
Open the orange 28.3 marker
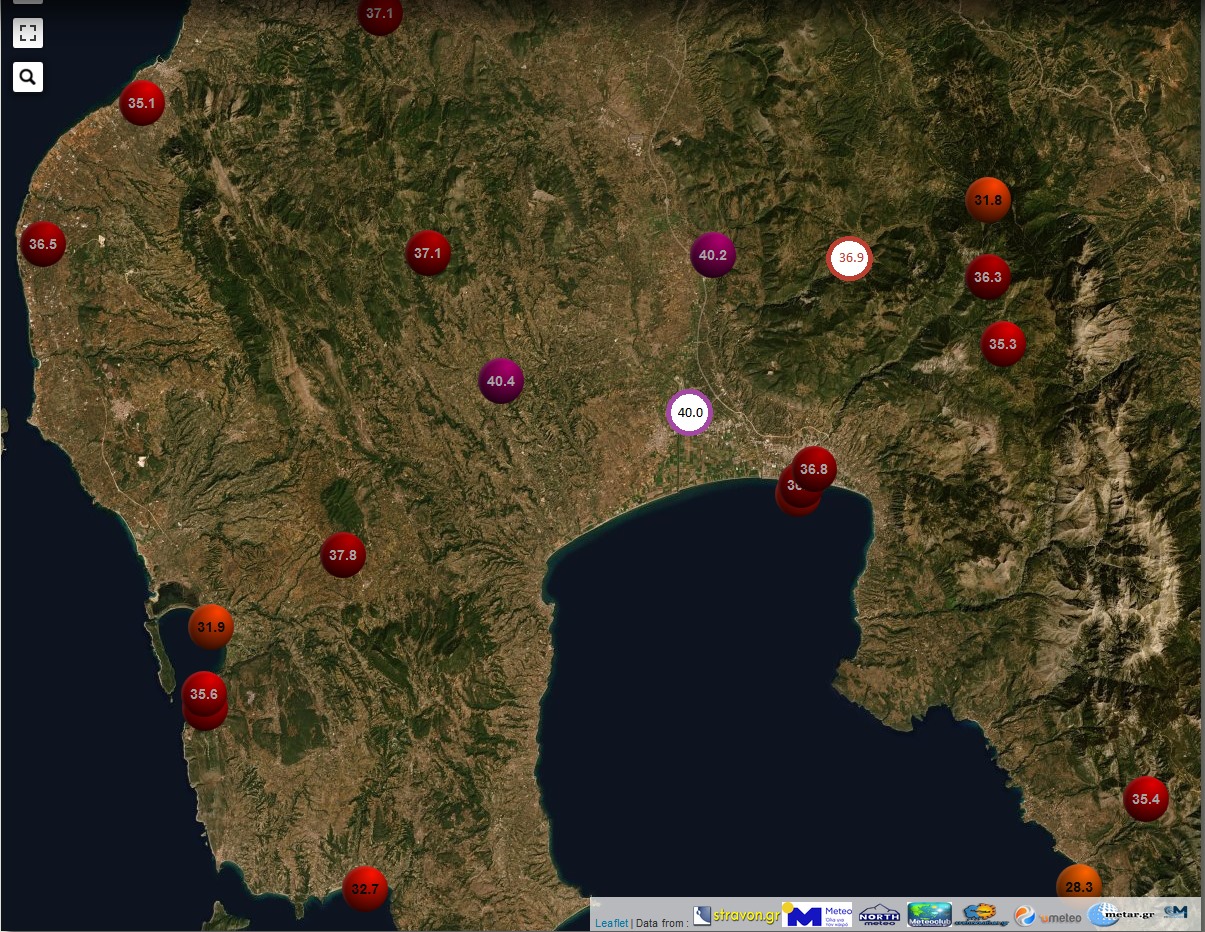[x=1079, y=886]
